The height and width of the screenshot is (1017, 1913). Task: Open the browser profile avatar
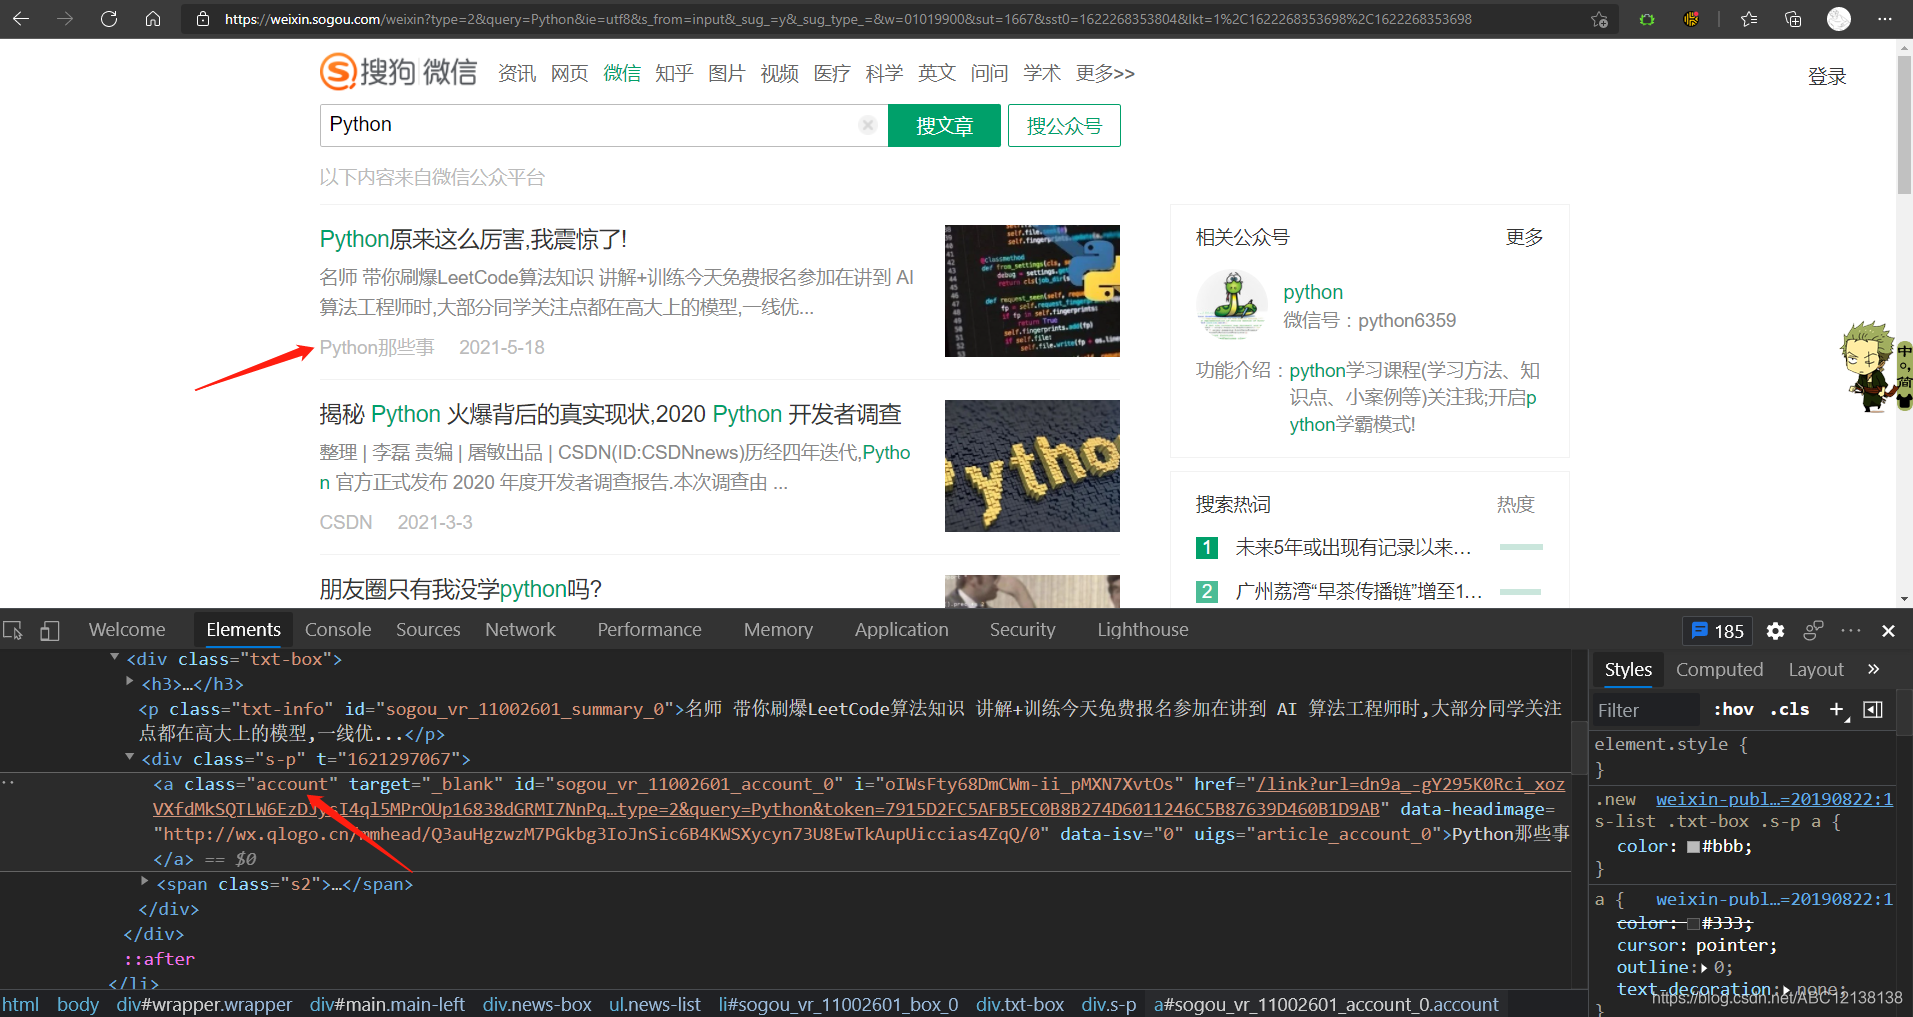1839,19
